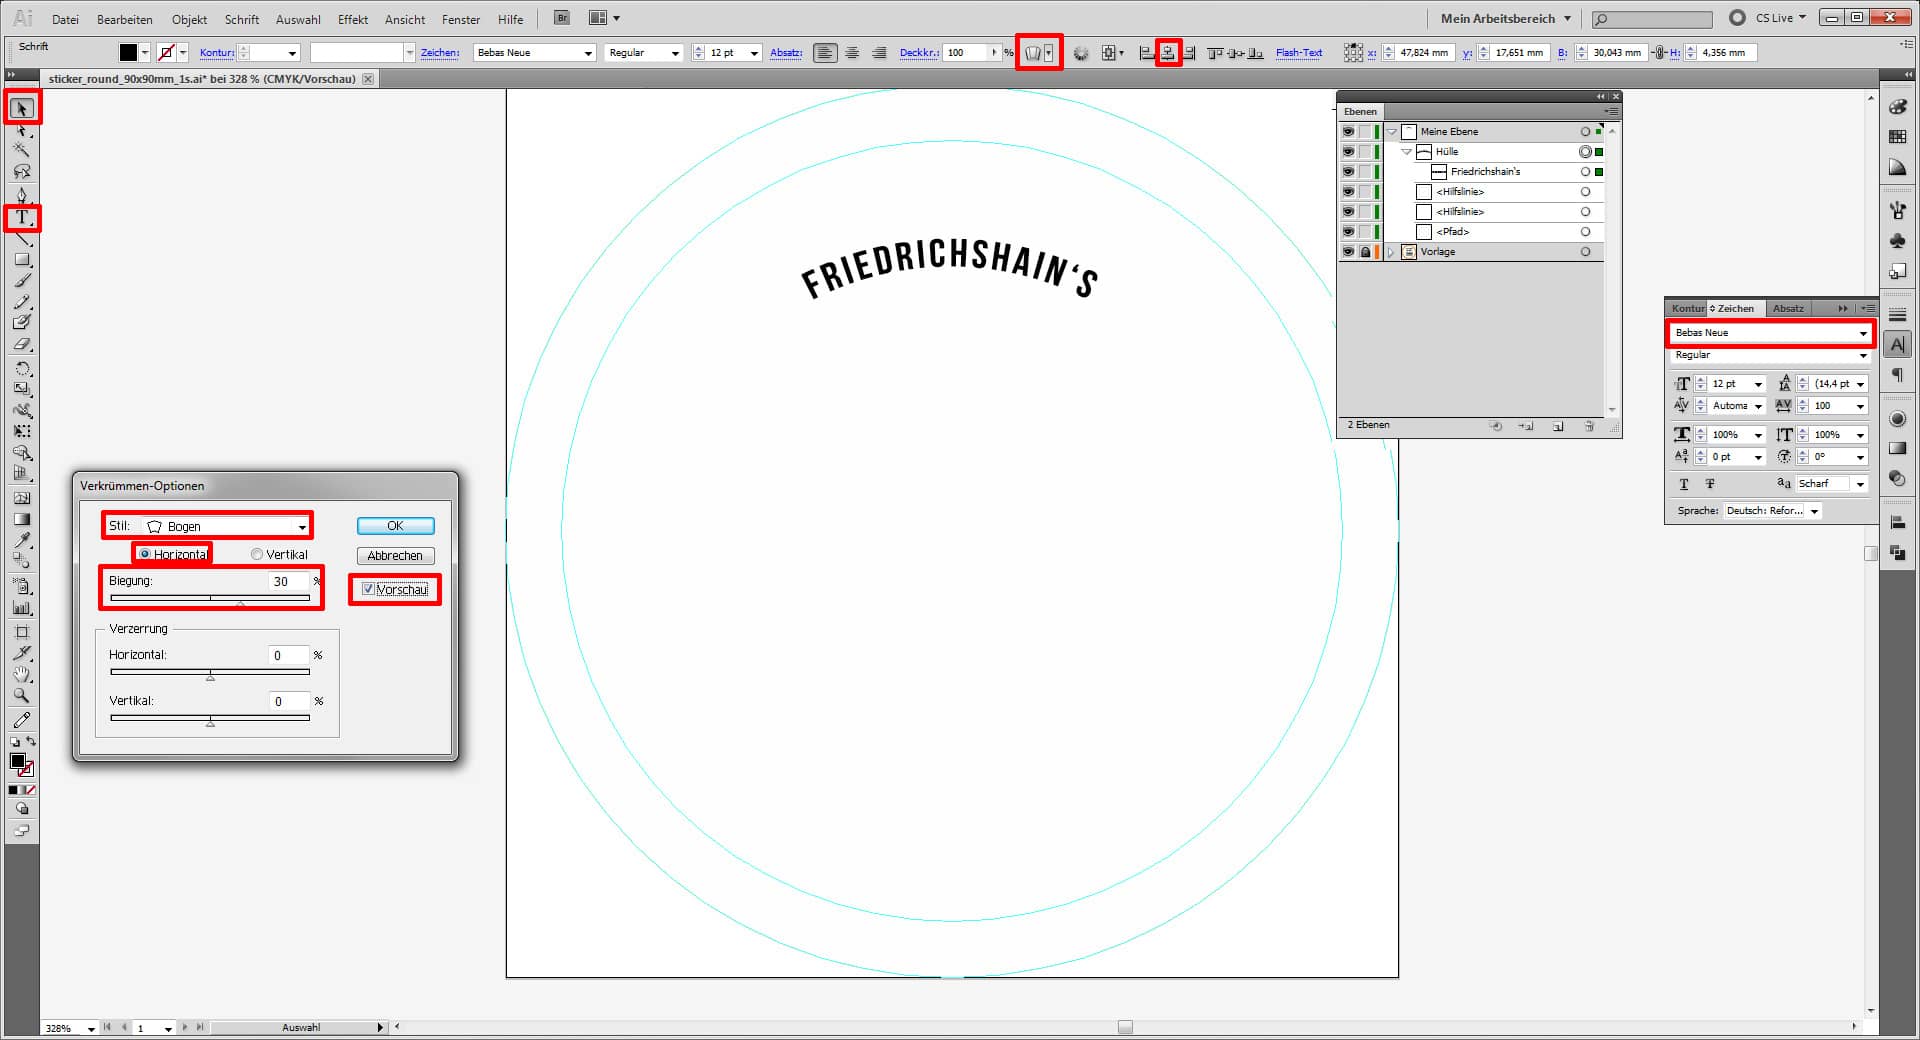Click the Biegung bend slider
Image resolution: width=1920 pixels, height=1040 pixels.
click(x=210, y=598)
